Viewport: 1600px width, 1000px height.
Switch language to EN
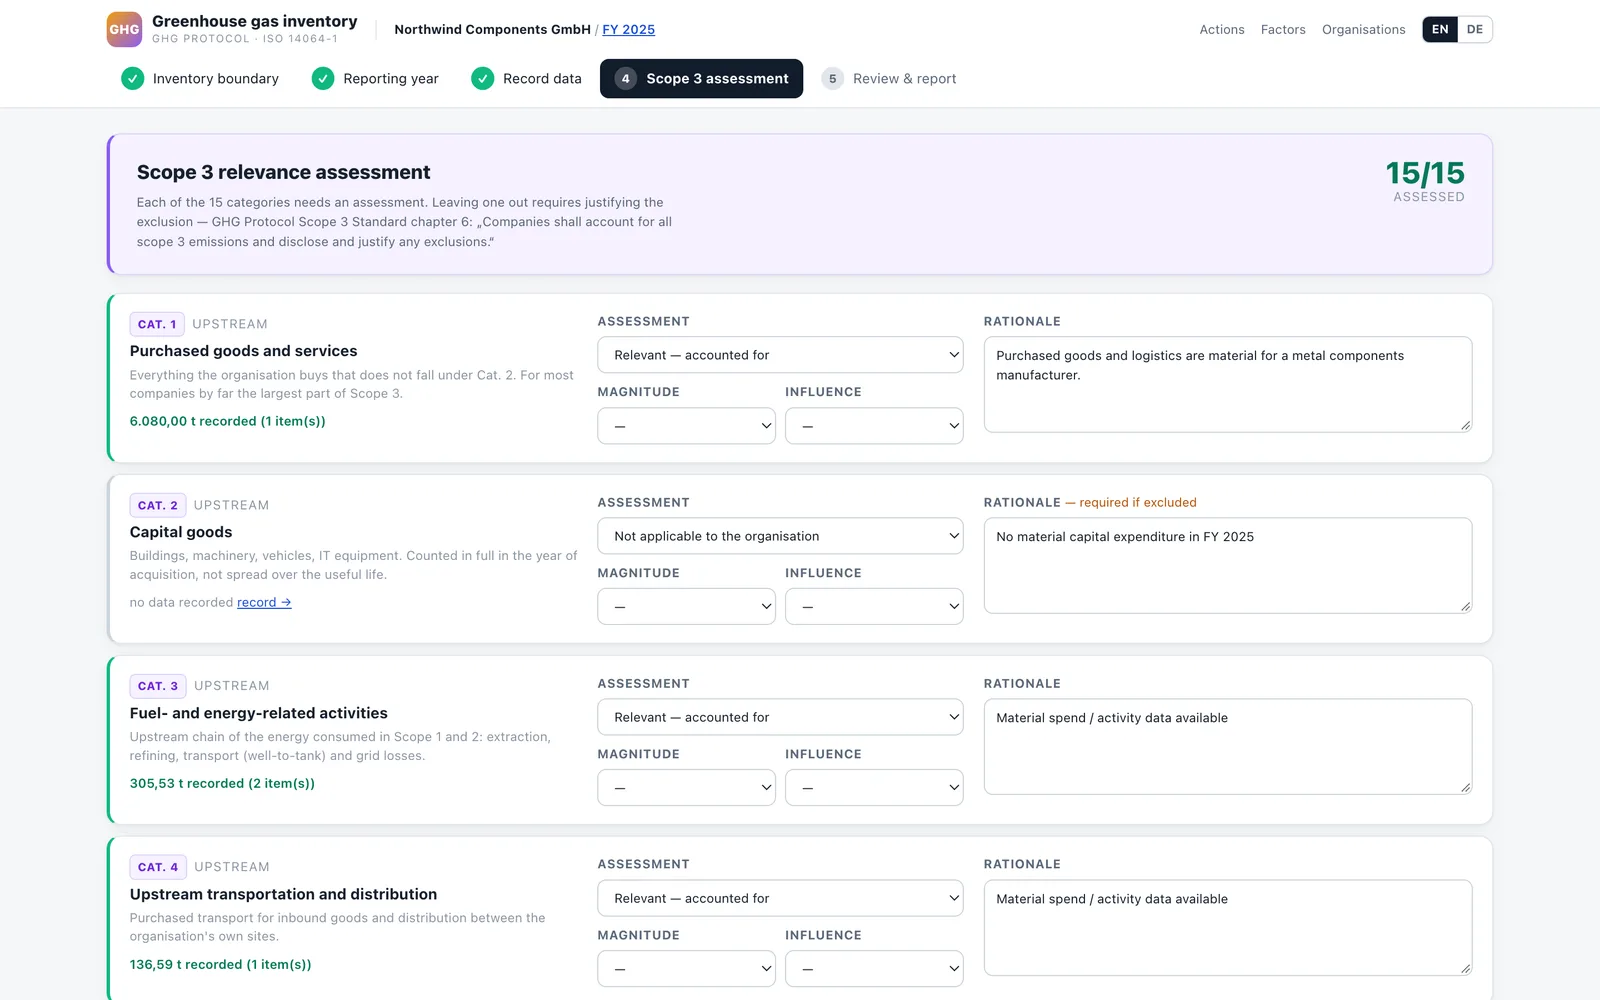(x=1440, y=29)
